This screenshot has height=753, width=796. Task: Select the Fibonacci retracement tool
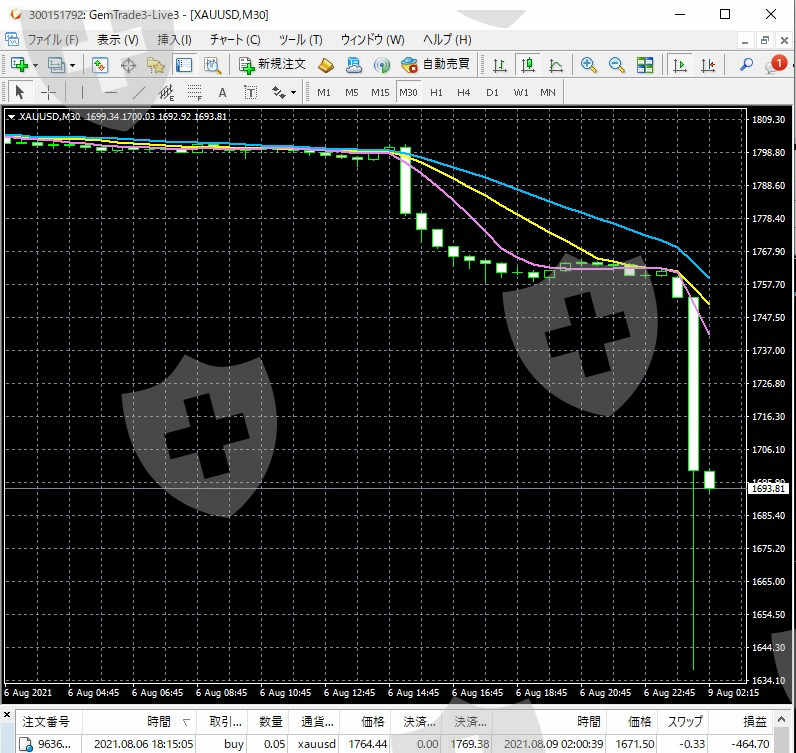click(194, 92)
